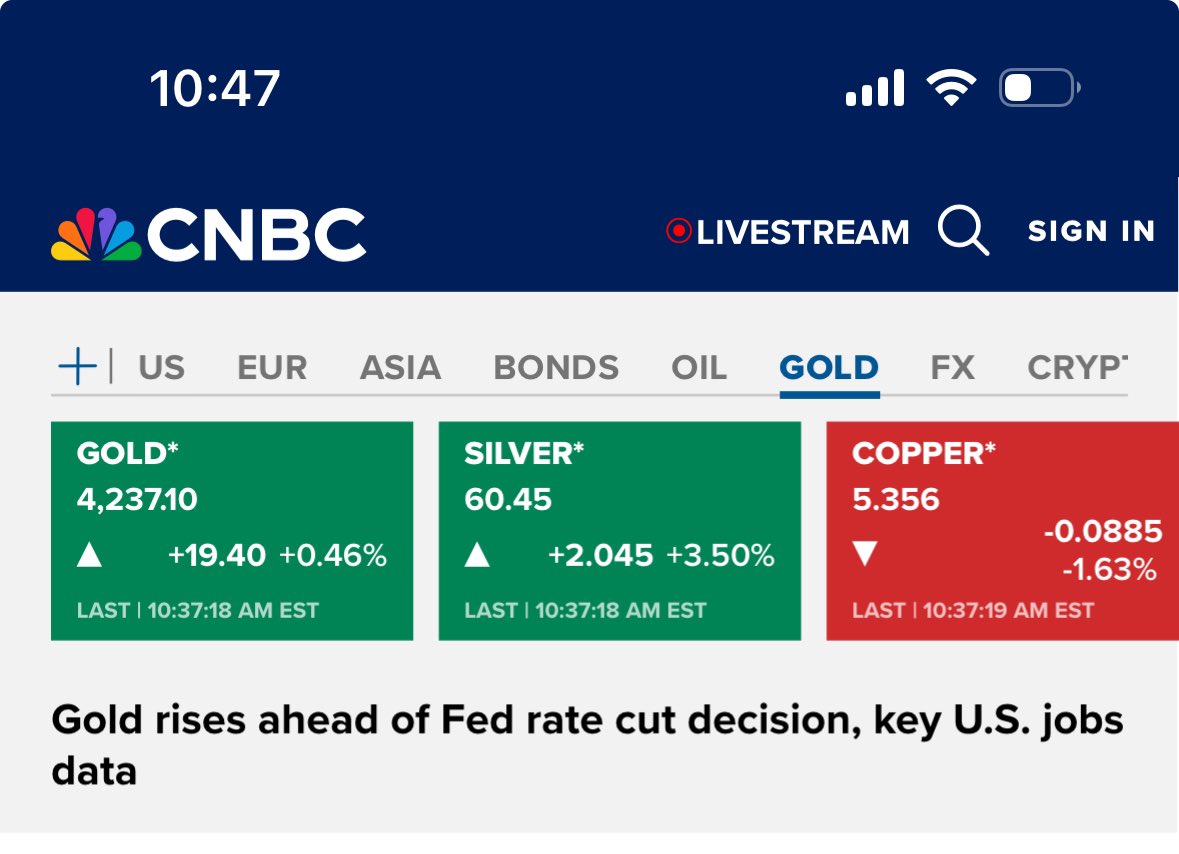
Task: Click the SIGN IN button
Action: coord(1091,231)
